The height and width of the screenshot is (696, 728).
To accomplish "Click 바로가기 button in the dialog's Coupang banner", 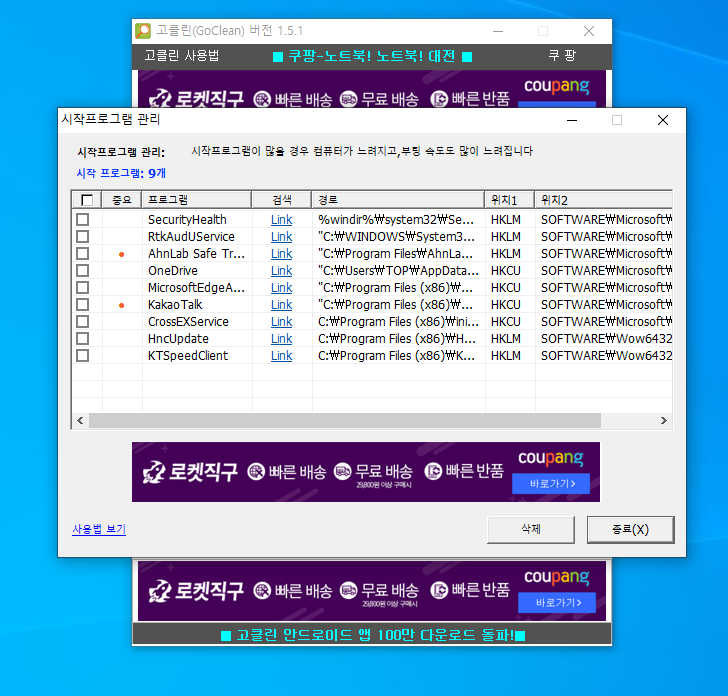I will [x=551, y=484].
